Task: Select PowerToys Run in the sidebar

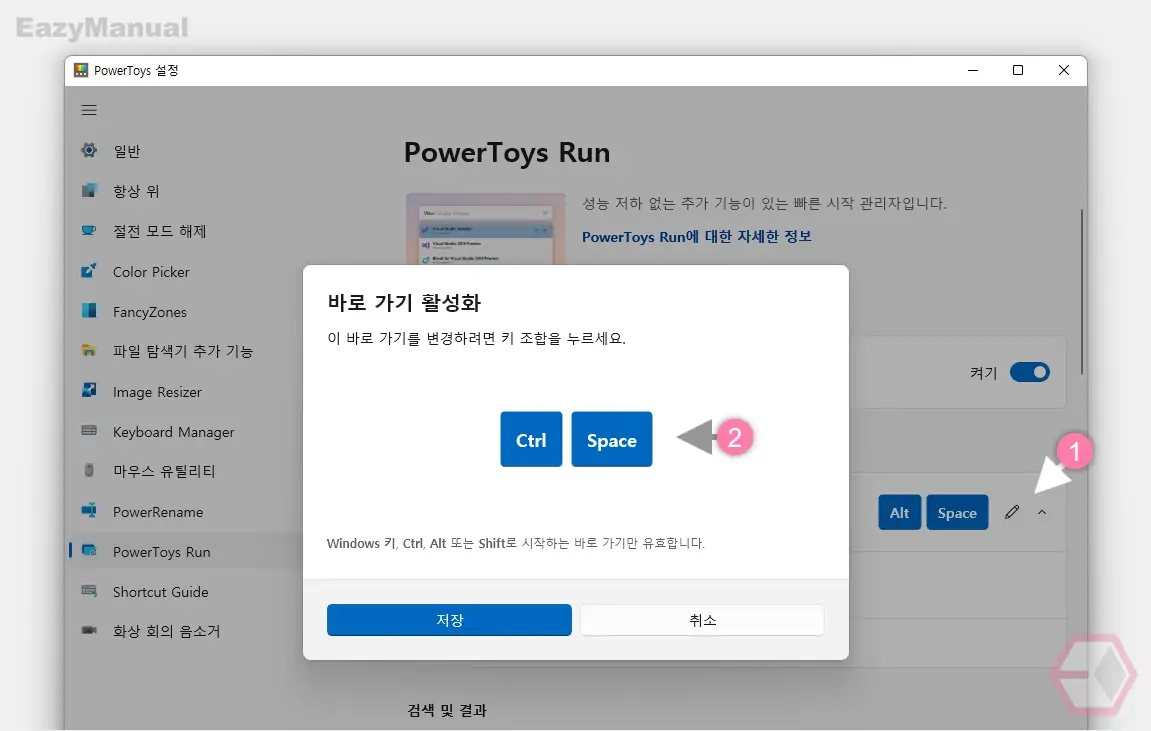Action: click(x=161, y=552)
